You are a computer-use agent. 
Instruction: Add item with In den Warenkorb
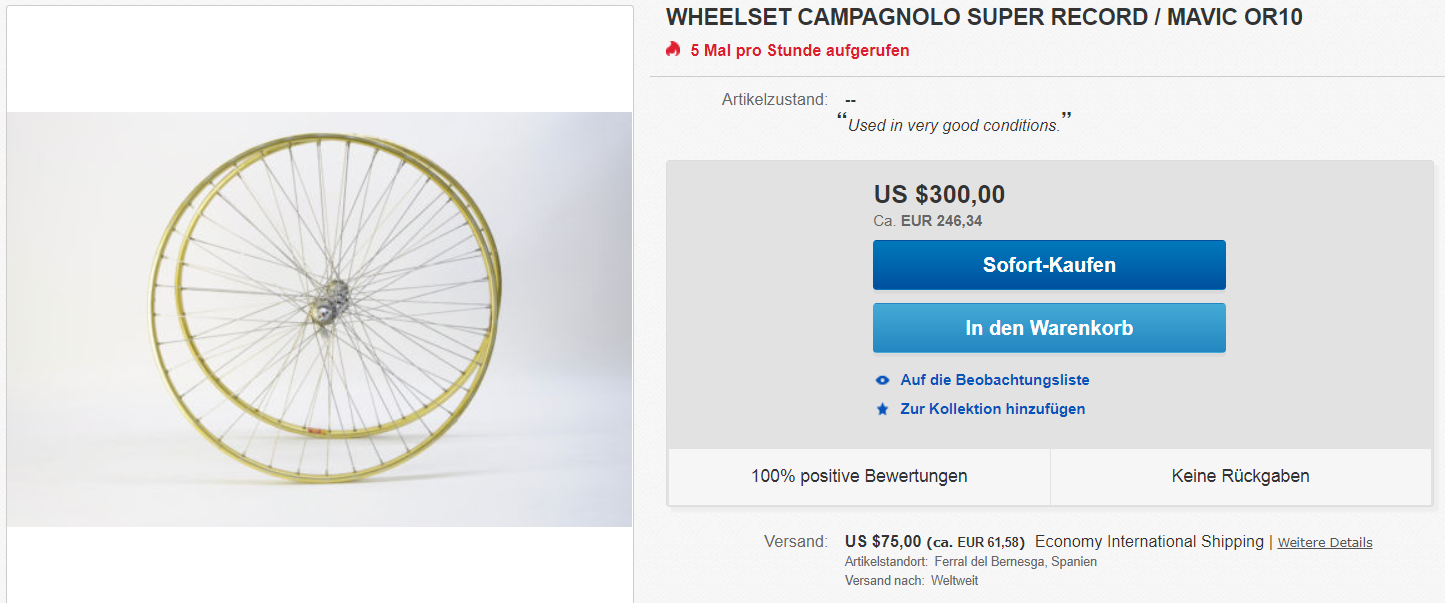(x=1049, y=328)
